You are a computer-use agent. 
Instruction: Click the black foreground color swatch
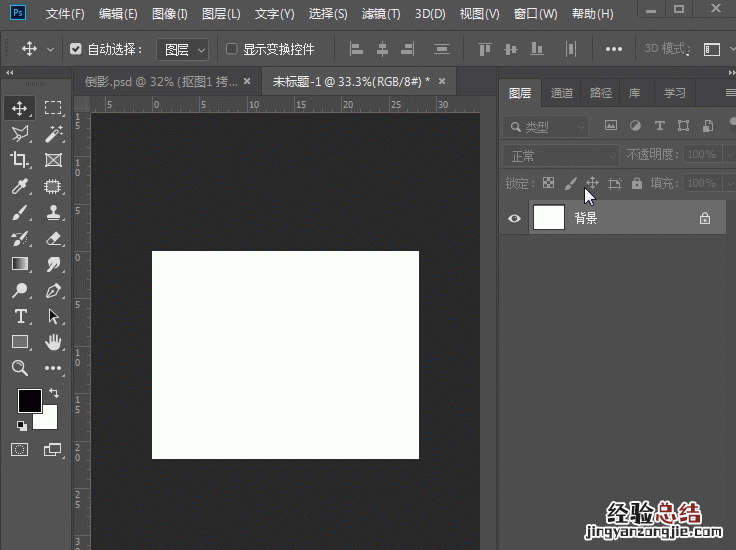(x=29, y=401)
